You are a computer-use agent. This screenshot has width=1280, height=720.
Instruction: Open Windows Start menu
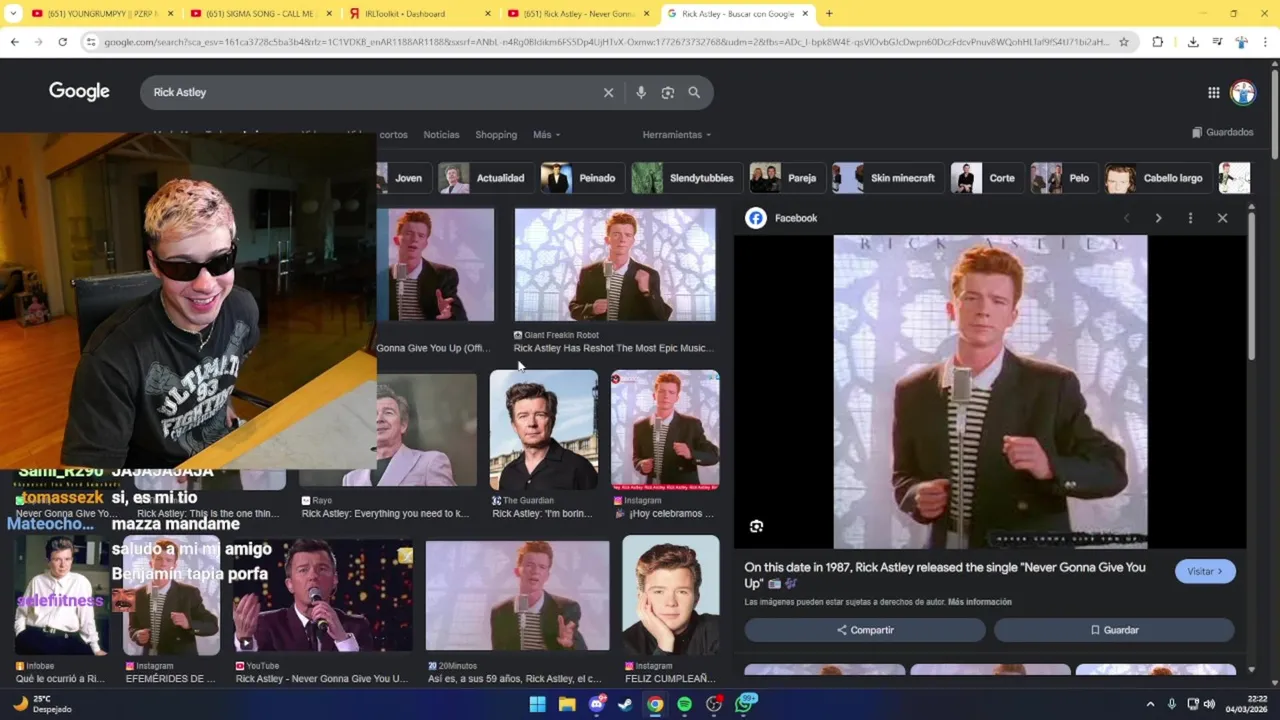click(x=537, y=704)
